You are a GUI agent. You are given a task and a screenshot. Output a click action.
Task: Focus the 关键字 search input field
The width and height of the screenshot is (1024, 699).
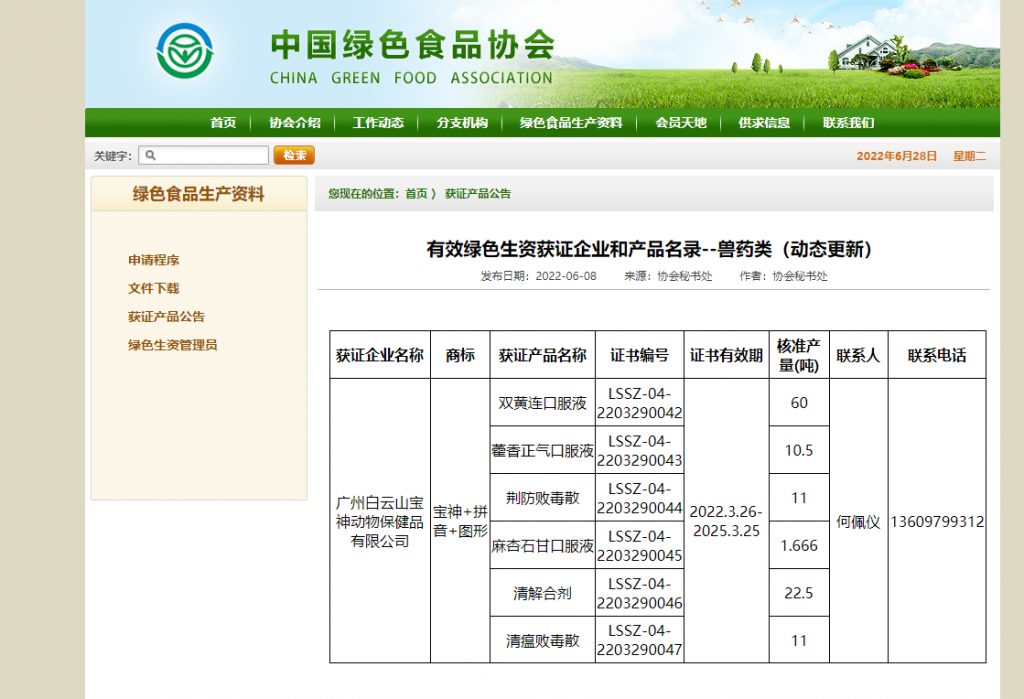pos(204,155)
